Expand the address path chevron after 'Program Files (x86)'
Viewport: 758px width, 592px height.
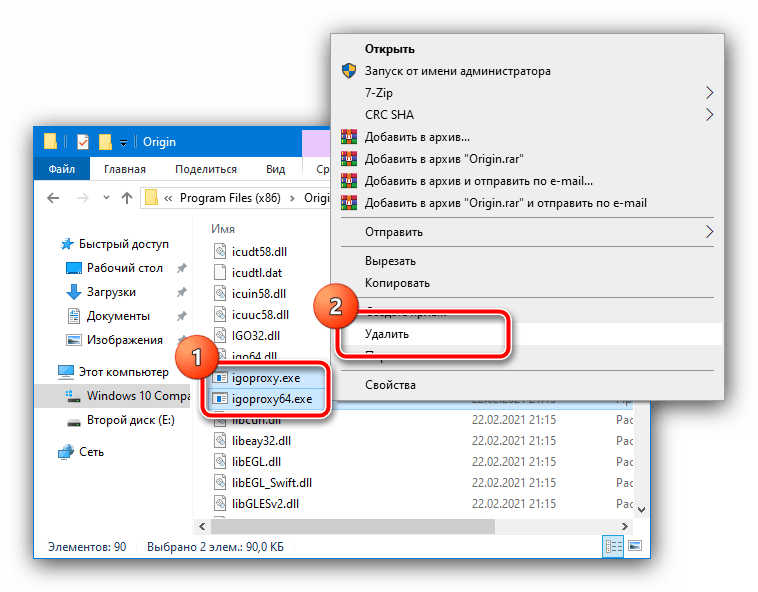coord(292,198)
